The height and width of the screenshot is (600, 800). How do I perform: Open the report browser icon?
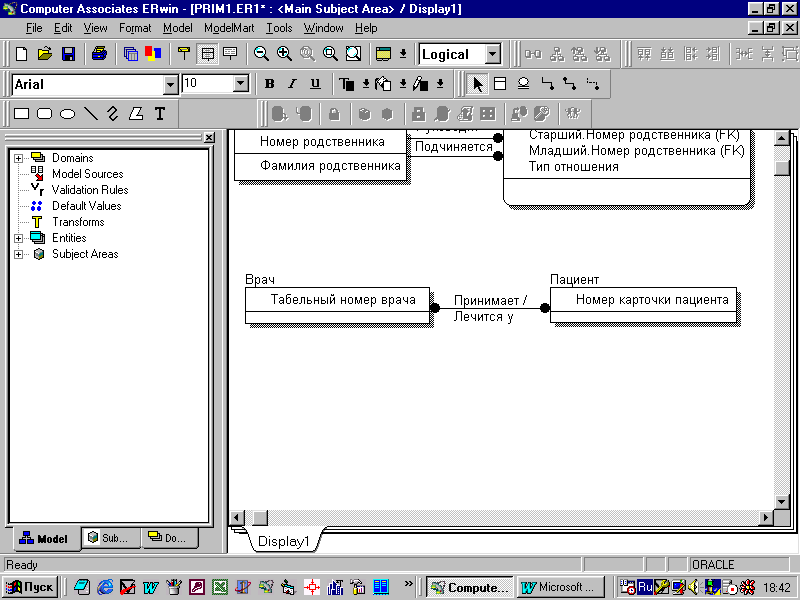tap(131, 54)
